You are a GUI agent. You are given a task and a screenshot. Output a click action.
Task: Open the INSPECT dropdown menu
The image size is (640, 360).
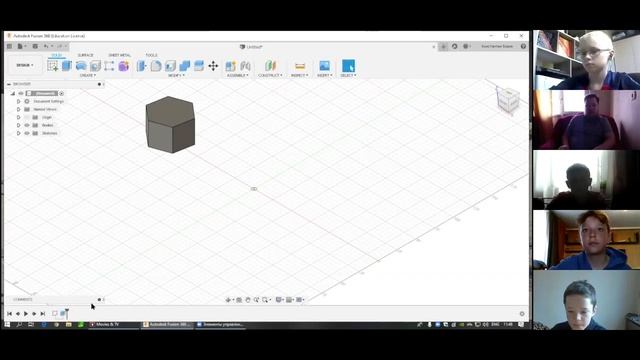[300, 76]
